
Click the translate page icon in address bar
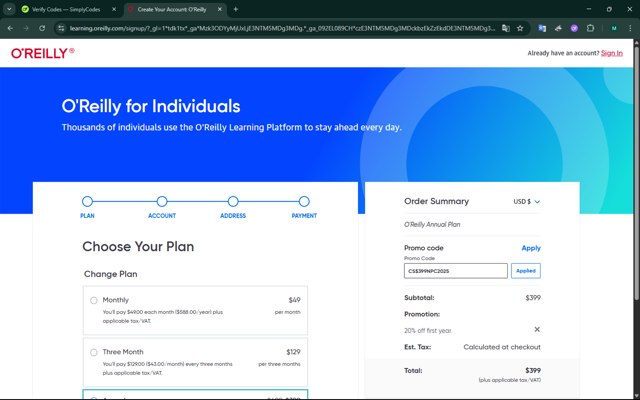506,28
